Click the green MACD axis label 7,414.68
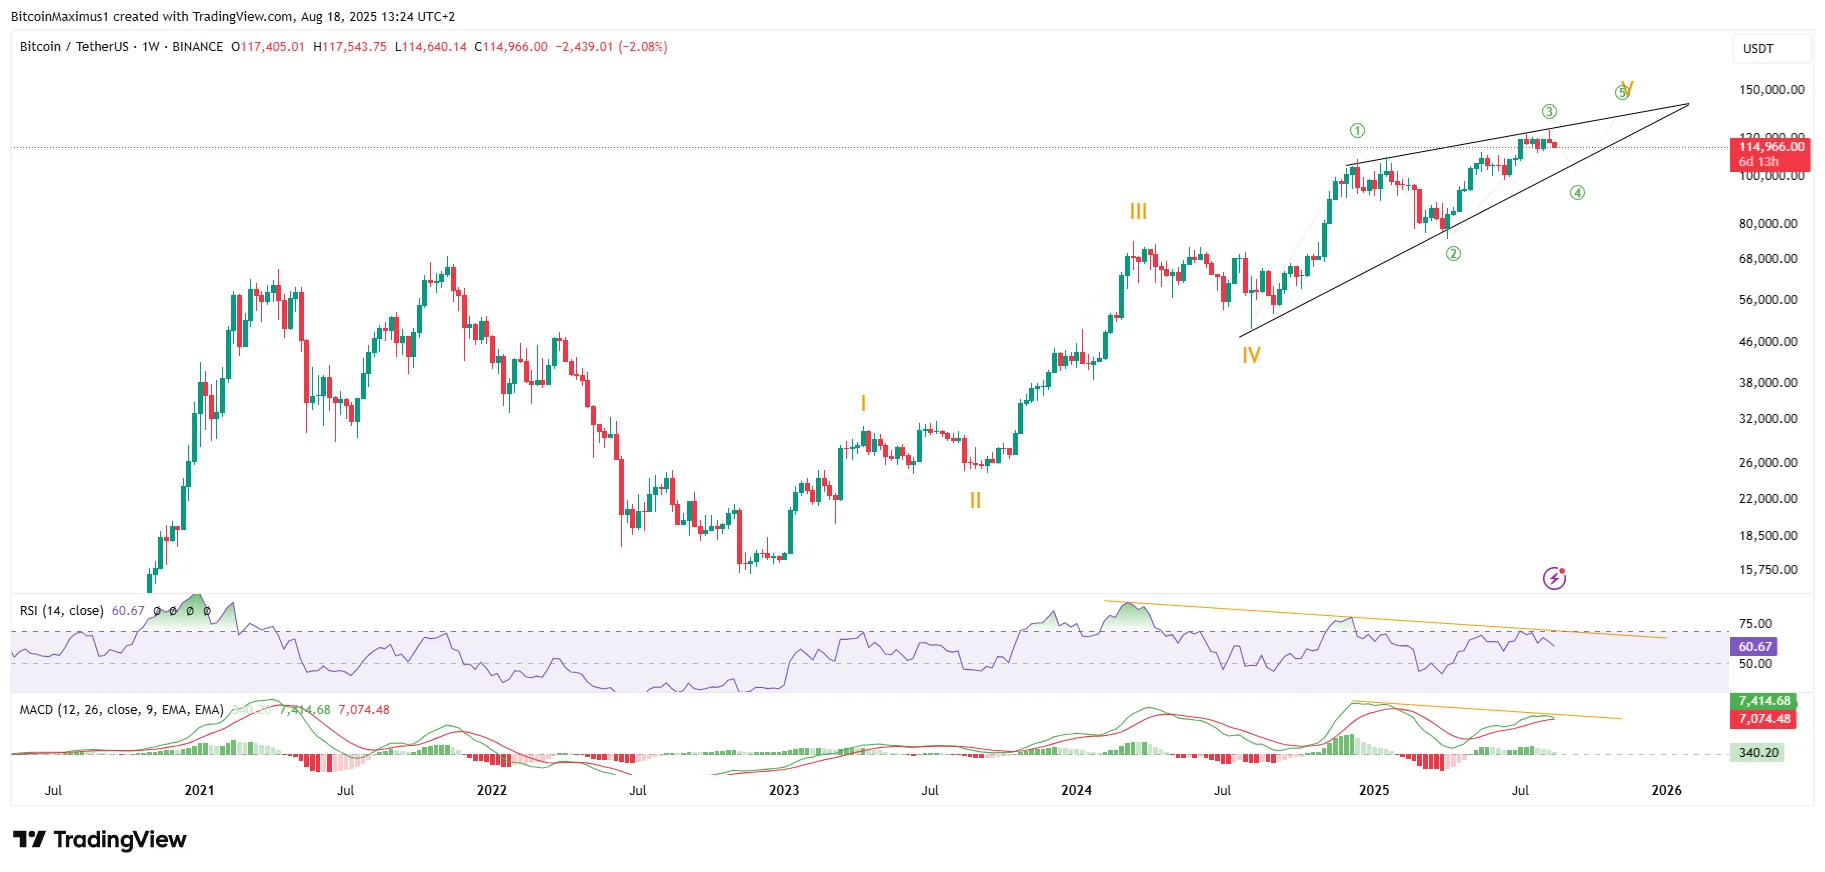 (x=1764, y=701)
